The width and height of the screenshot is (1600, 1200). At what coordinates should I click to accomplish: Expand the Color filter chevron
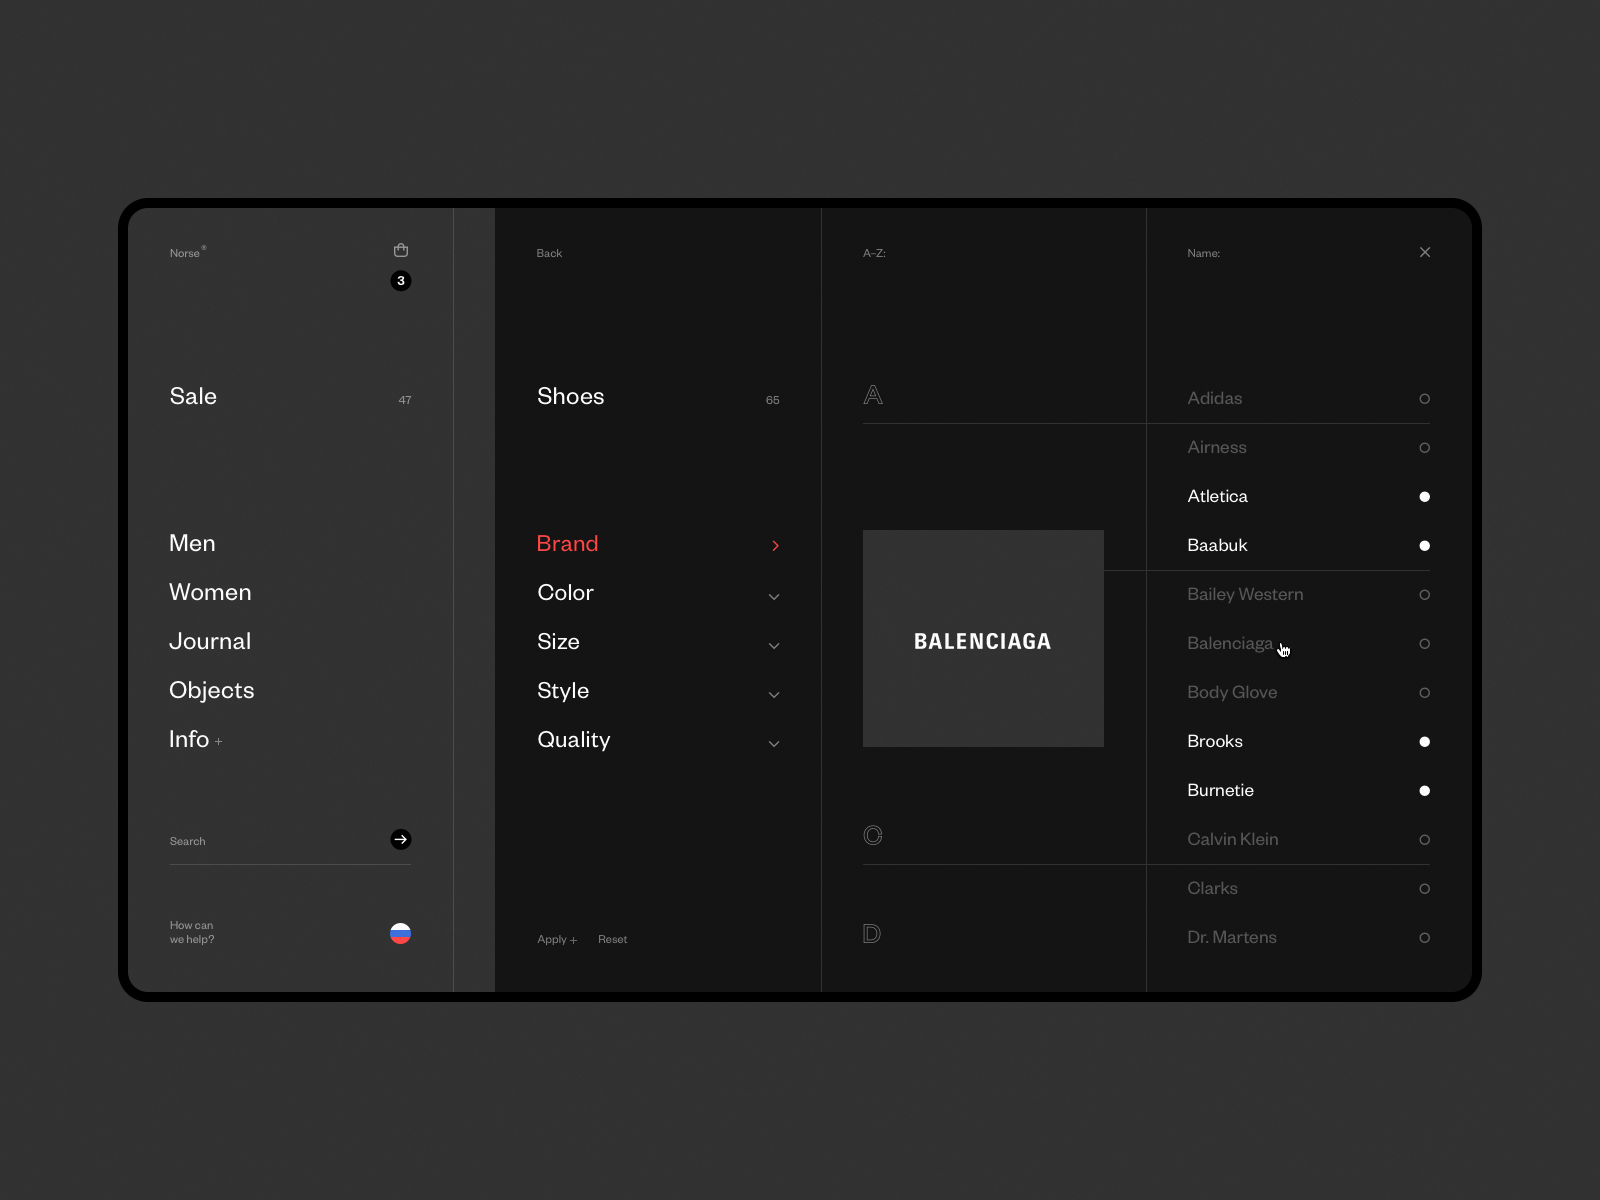[774, 597]
